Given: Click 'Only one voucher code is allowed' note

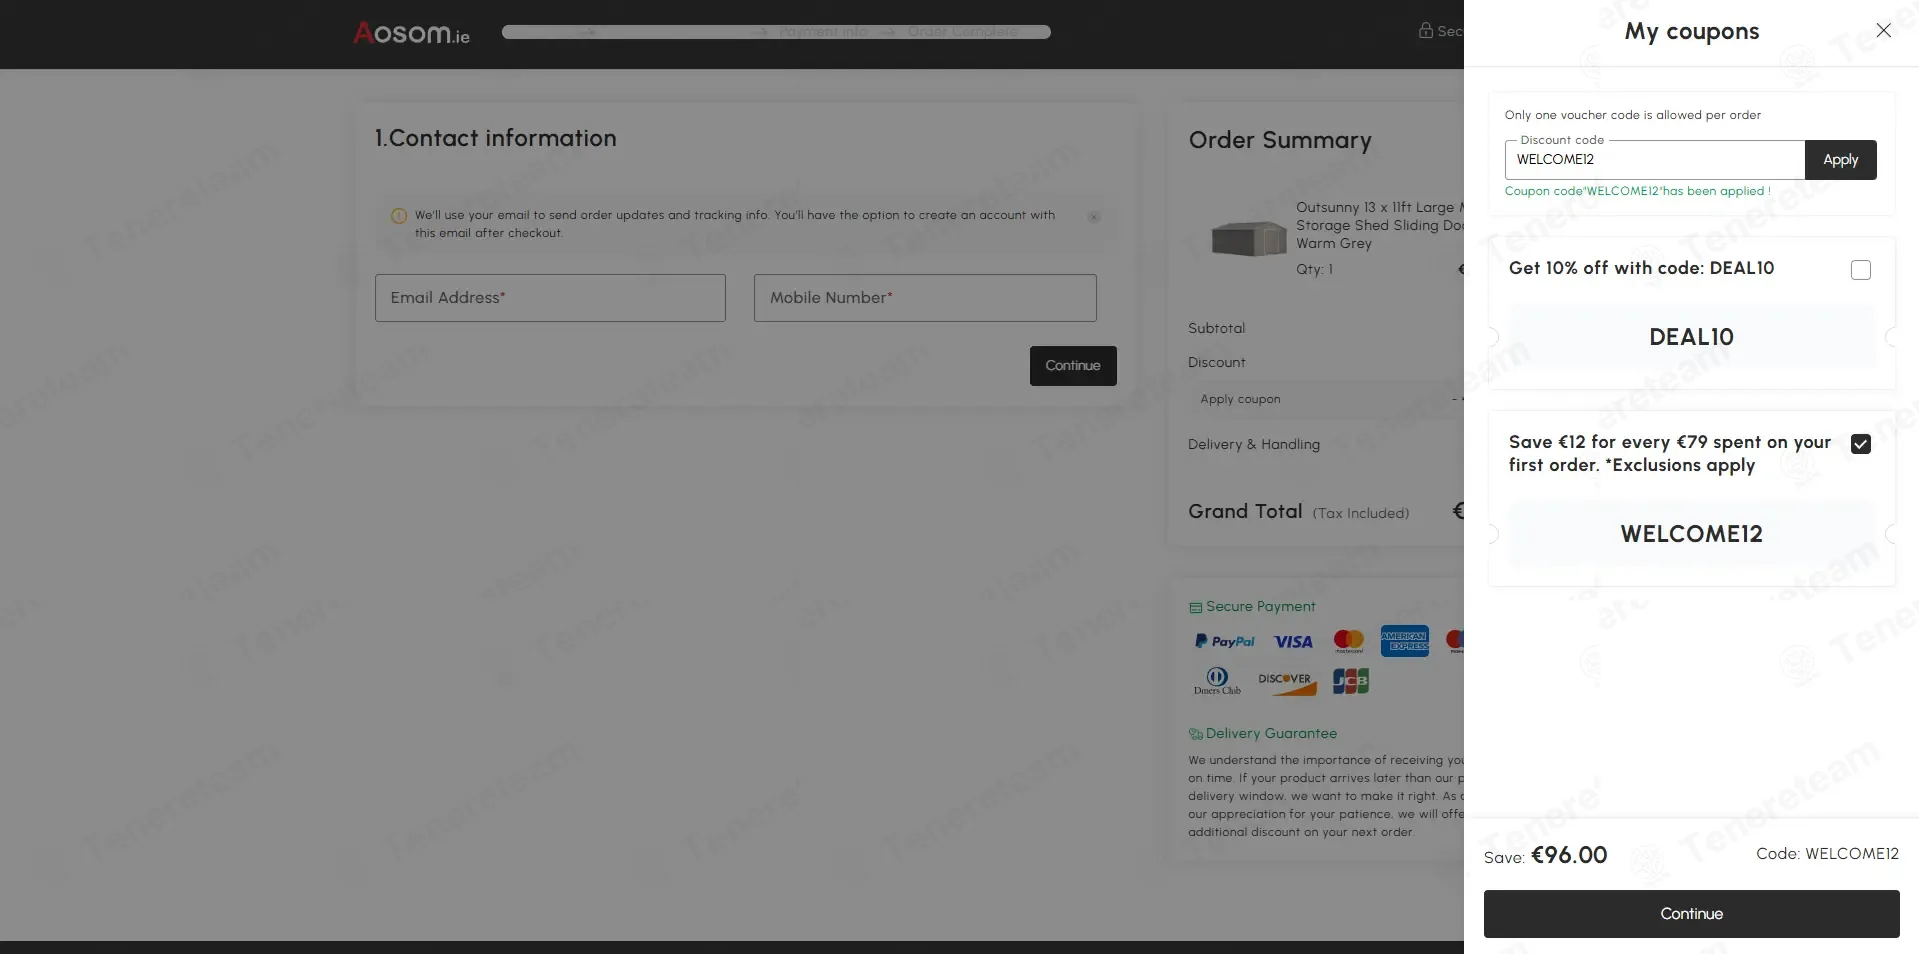Looking at the screenshot, I should click(1632, 115).
